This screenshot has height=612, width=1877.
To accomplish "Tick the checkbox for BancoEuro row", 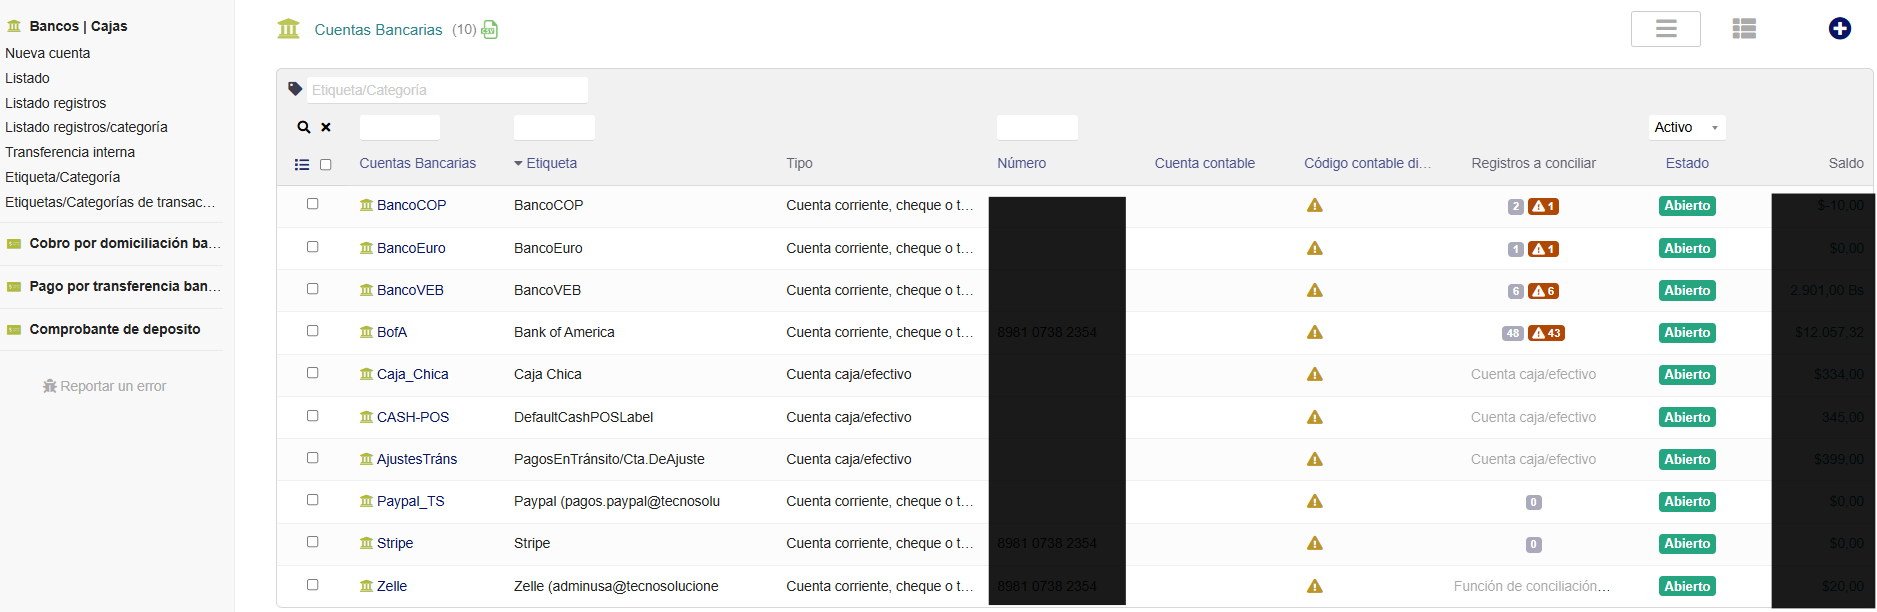I will 313,247.
